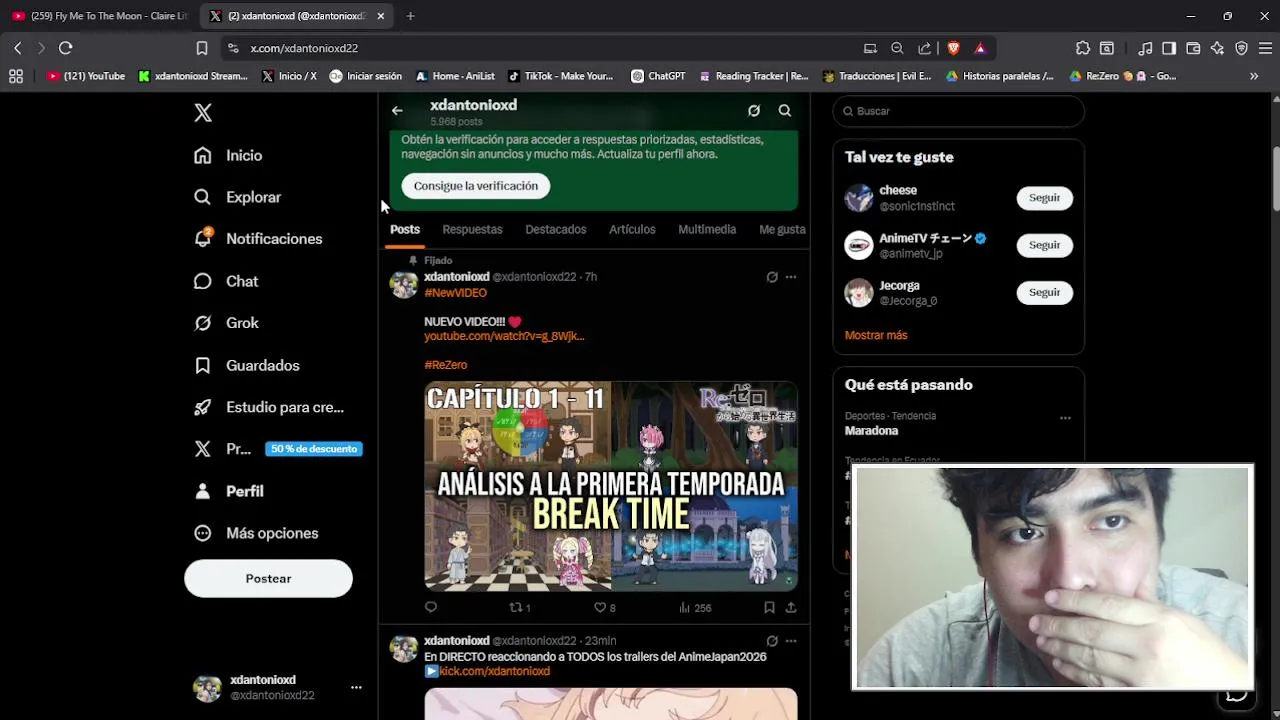The image size is (1280, 720).
Task: Click the zoom-out magnifier in address bar
Action: click(897, 48)
